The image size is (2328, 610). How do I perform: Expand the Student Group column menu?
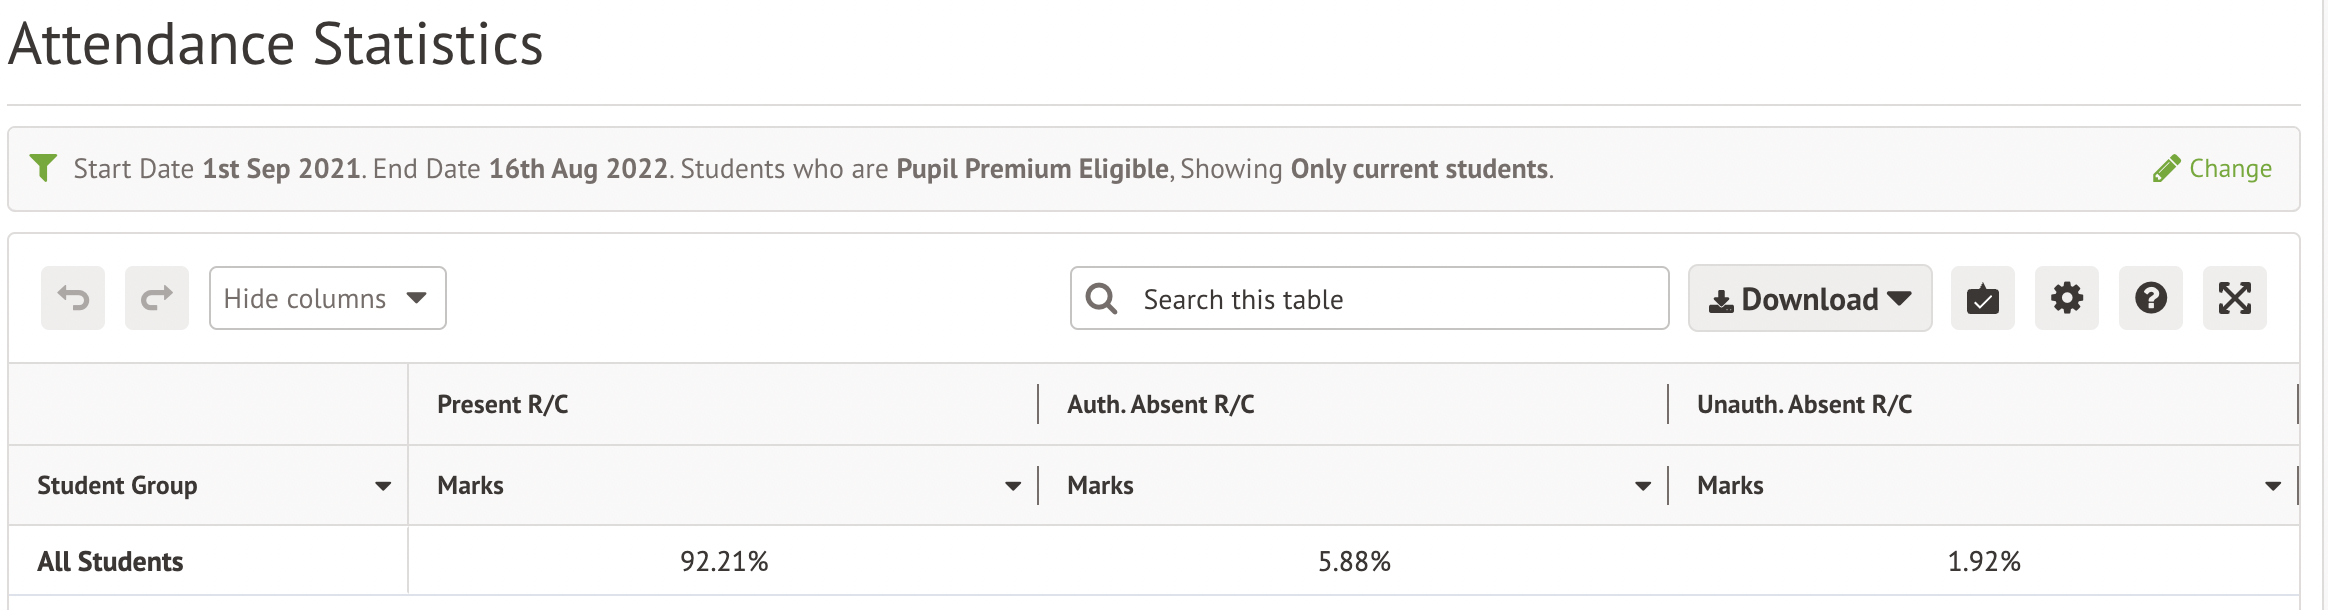pos(383,486)
